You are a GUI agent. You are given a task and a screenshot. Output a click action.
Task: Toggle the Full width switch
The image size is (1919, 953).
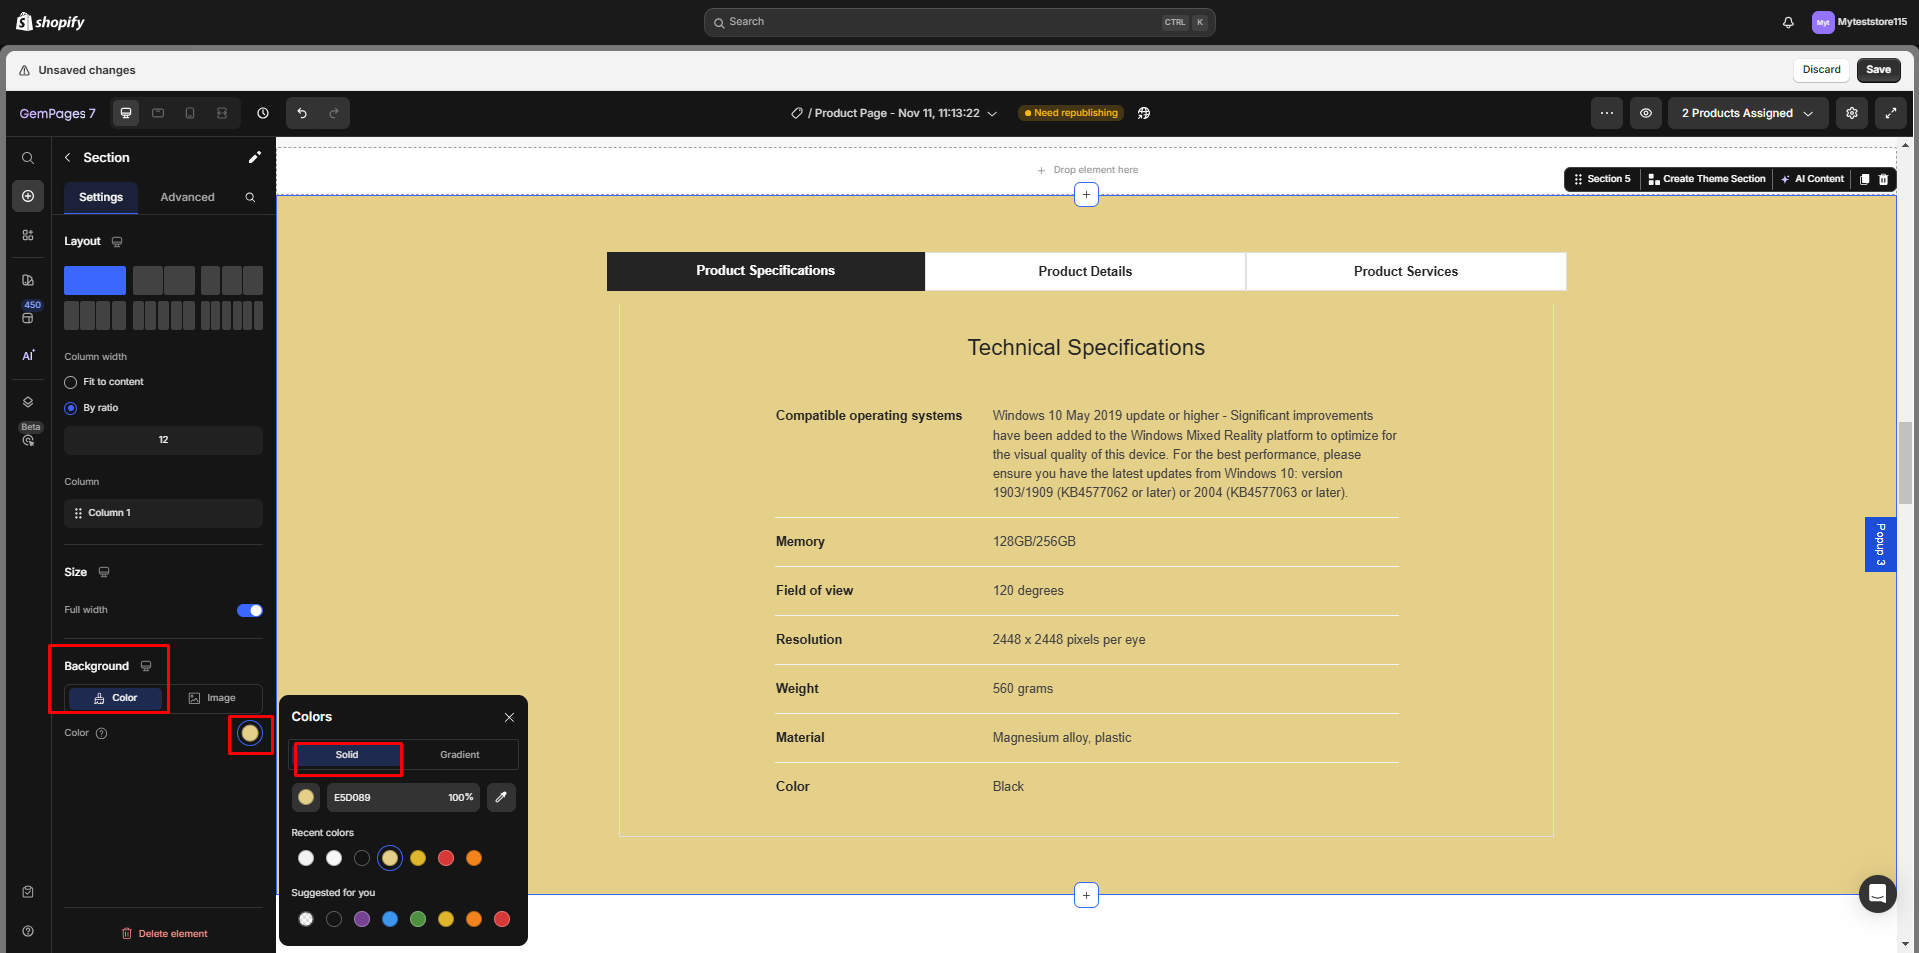pyautogui.click(x=249, y=610)
